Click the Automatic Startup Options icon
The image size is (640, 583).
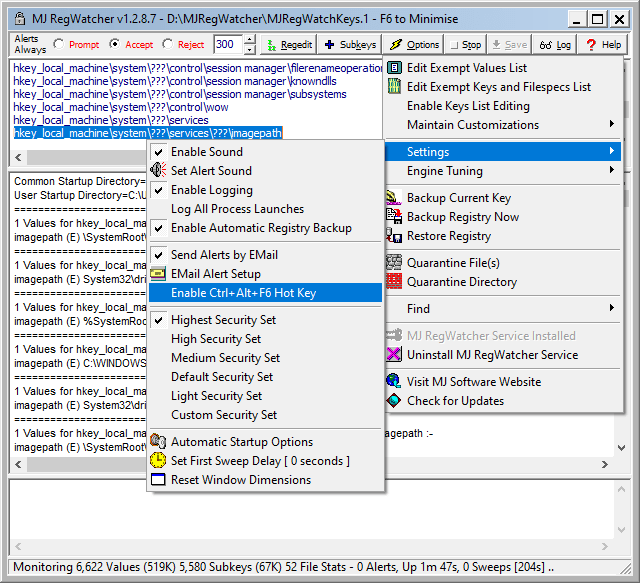pyautogui.click(x=158, y=441)
